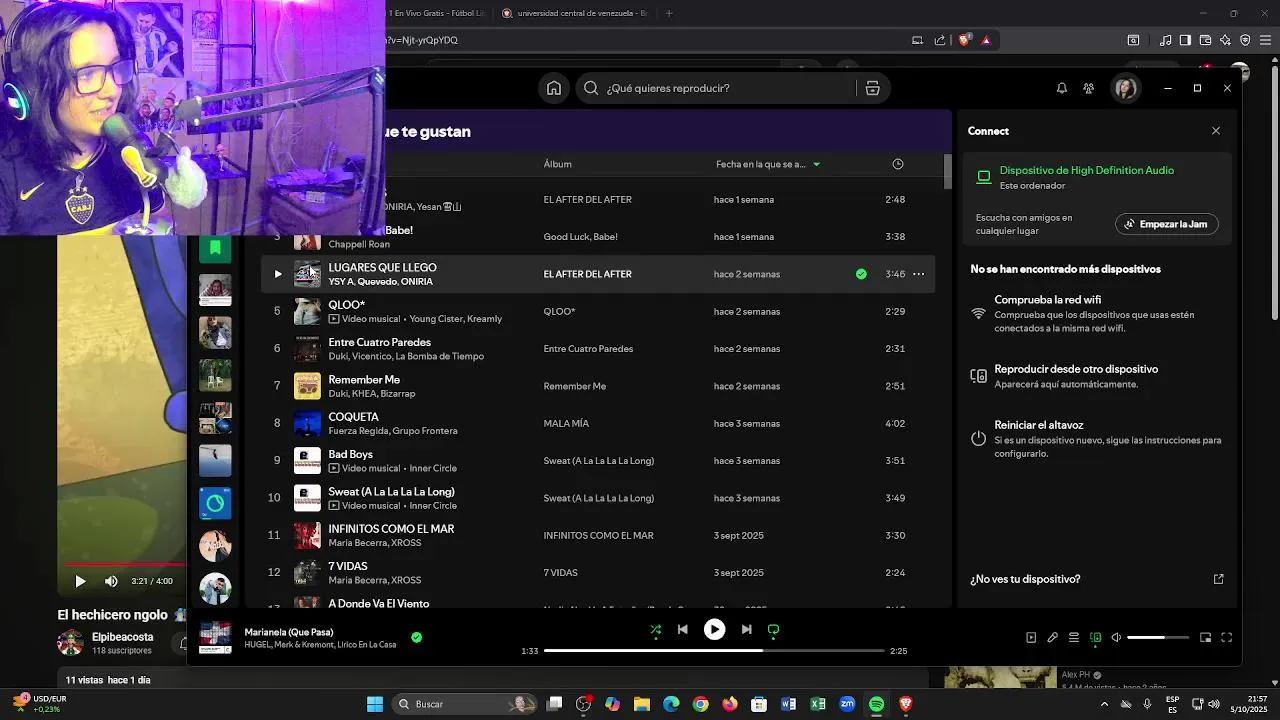Open the play queue
Screen dimensions: 1280x720
tap(1074, 638)
